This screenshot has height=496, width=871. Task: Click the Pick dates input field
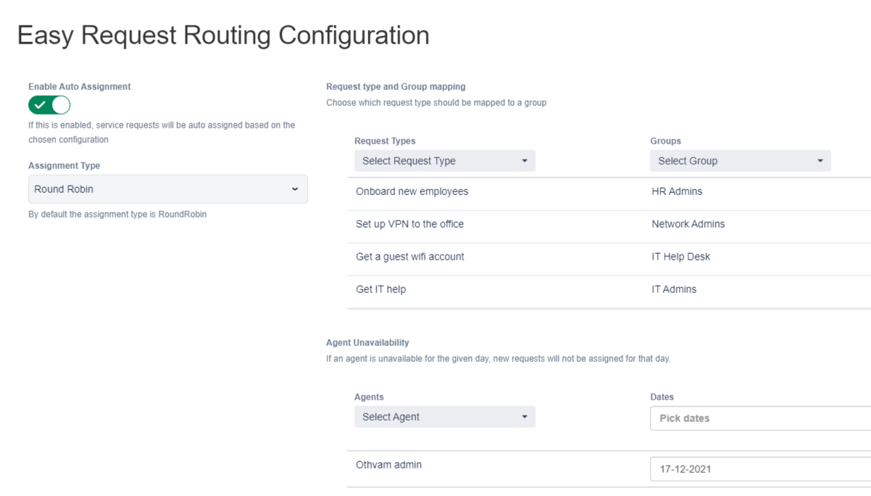coord(760,418)
